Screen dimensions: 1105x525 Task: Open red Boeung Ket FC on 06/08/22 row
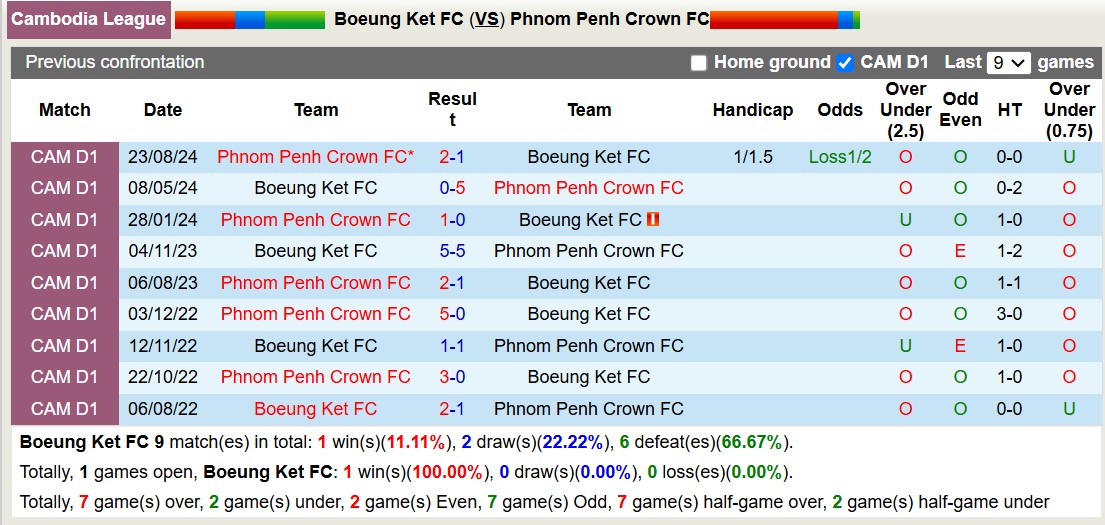(316, 409)
